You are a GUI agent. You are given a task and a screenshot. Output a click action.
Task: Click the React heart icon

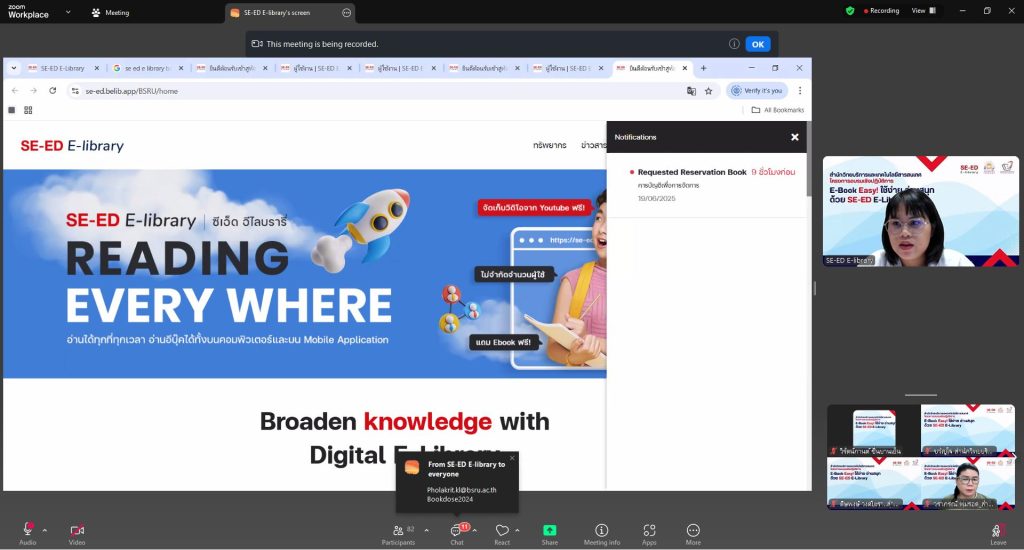pyautogui.click(x=502, y=530)
